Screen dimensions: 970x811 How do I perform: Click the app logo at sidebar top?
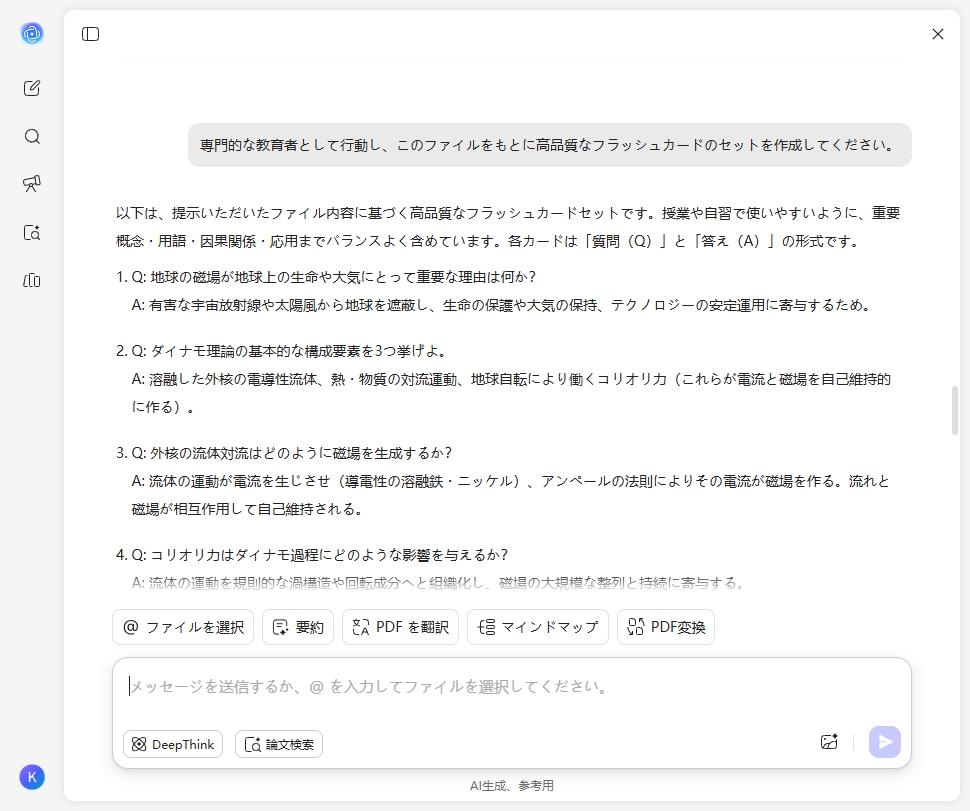pyautogui.click(x=31, y=33)
